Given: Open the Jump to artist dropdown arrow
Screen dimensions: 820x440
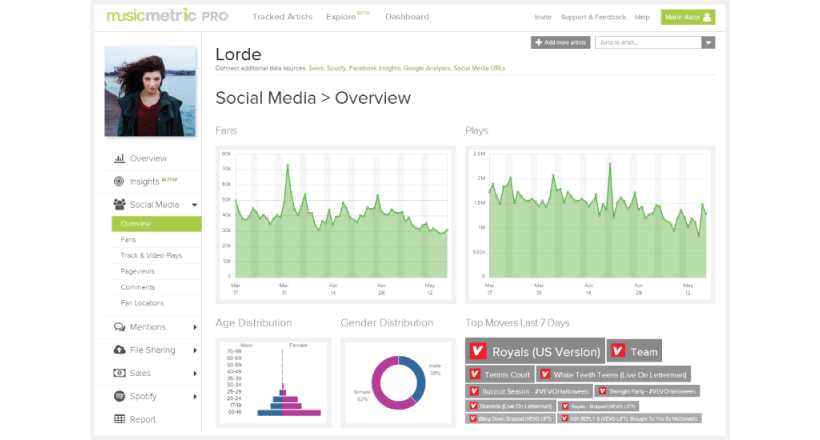Looking at the screenshot, I should (708, 42).
